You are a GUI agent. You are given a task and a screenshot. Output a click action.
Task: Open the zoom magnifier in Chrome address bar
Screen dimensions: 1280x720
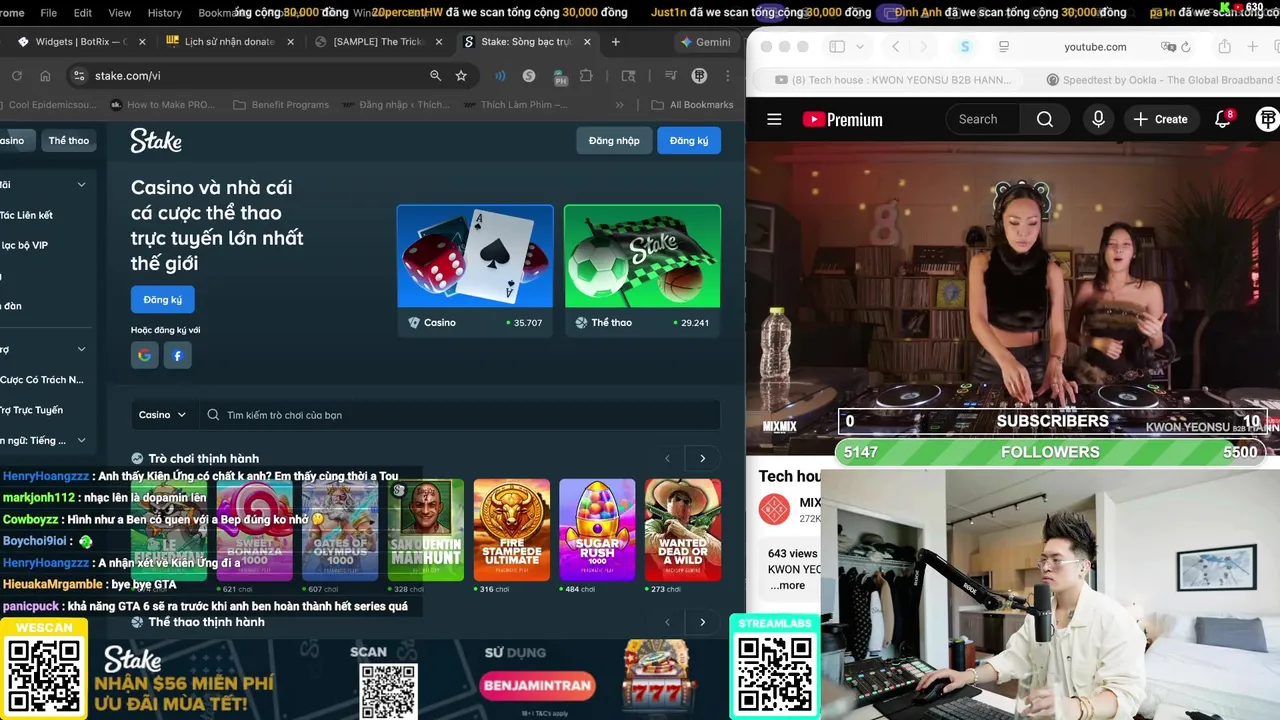pos(435,76)
